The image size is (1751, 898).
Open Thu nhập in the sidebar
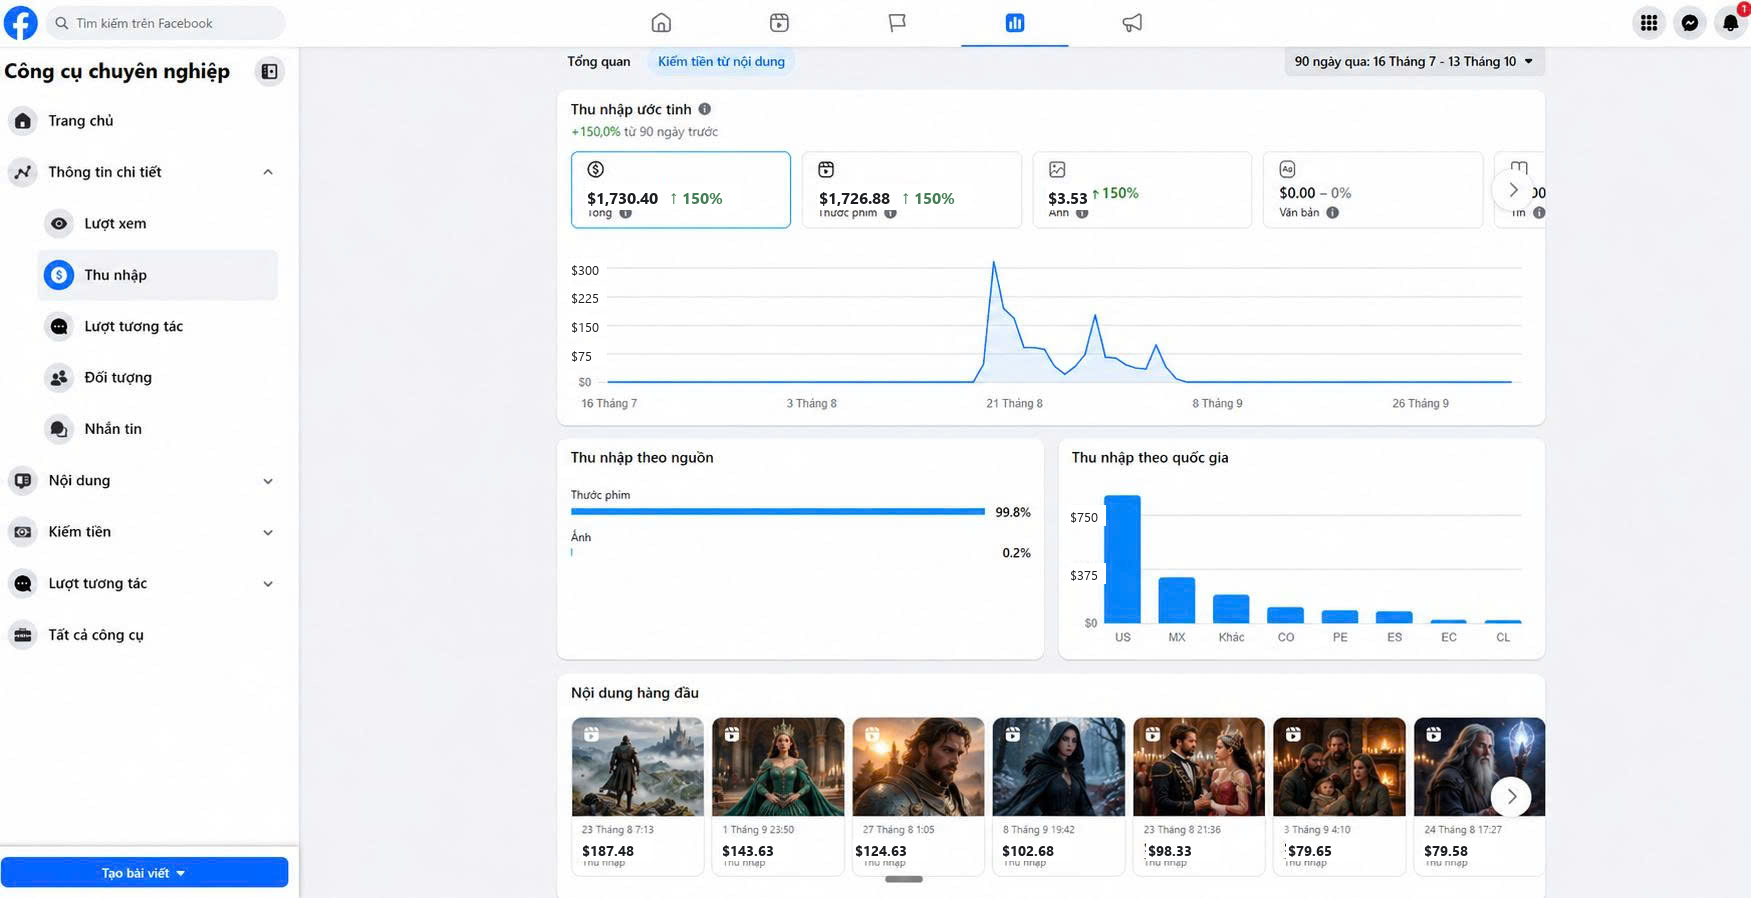157,275
